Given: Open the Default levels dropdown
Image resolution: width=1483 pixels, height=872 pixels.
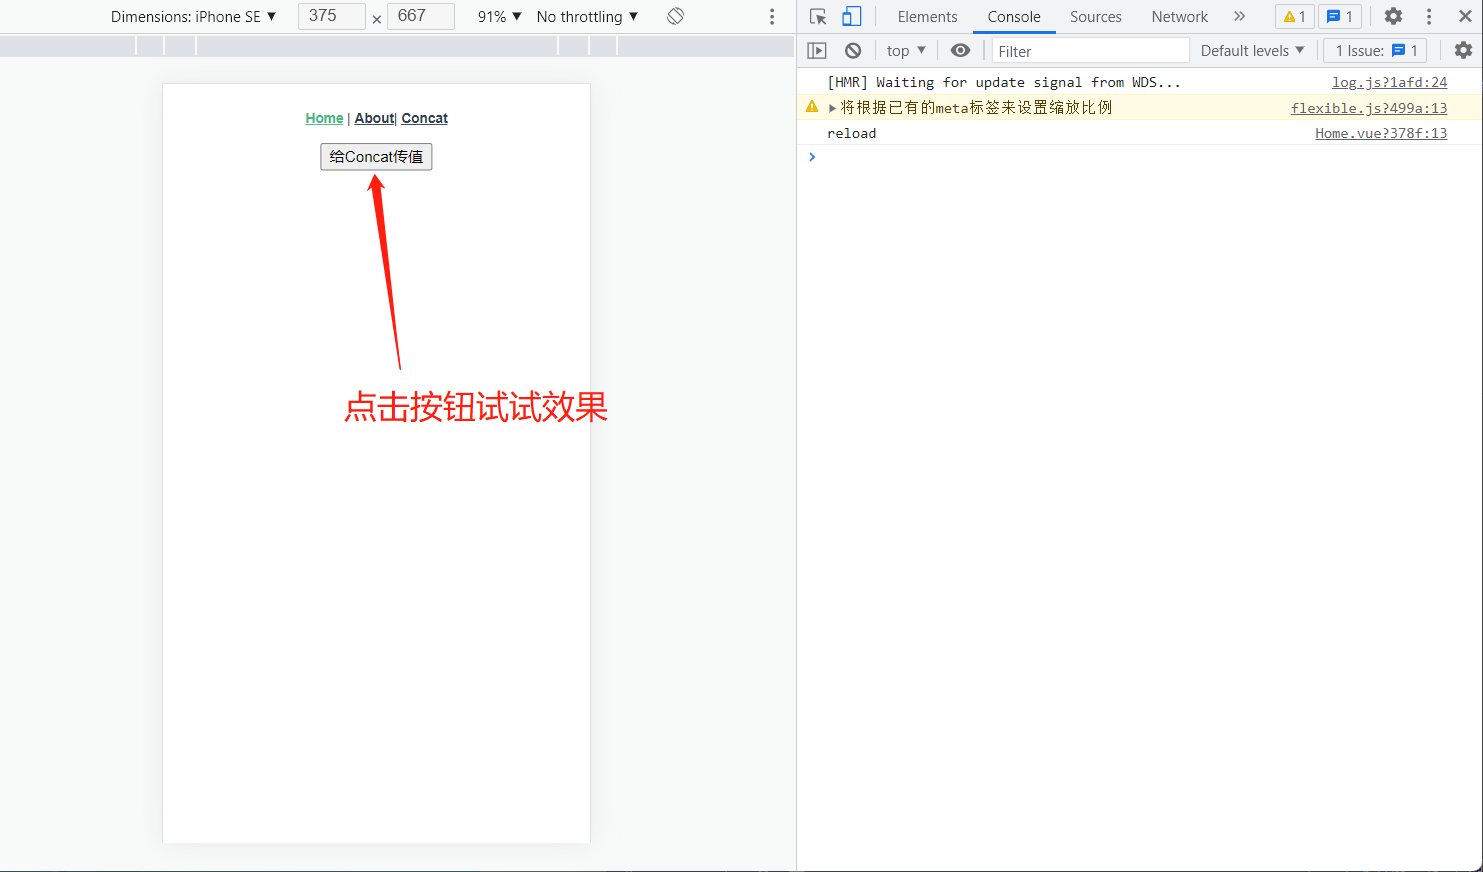Looking at the screenshot, I should click(1251, 50).
